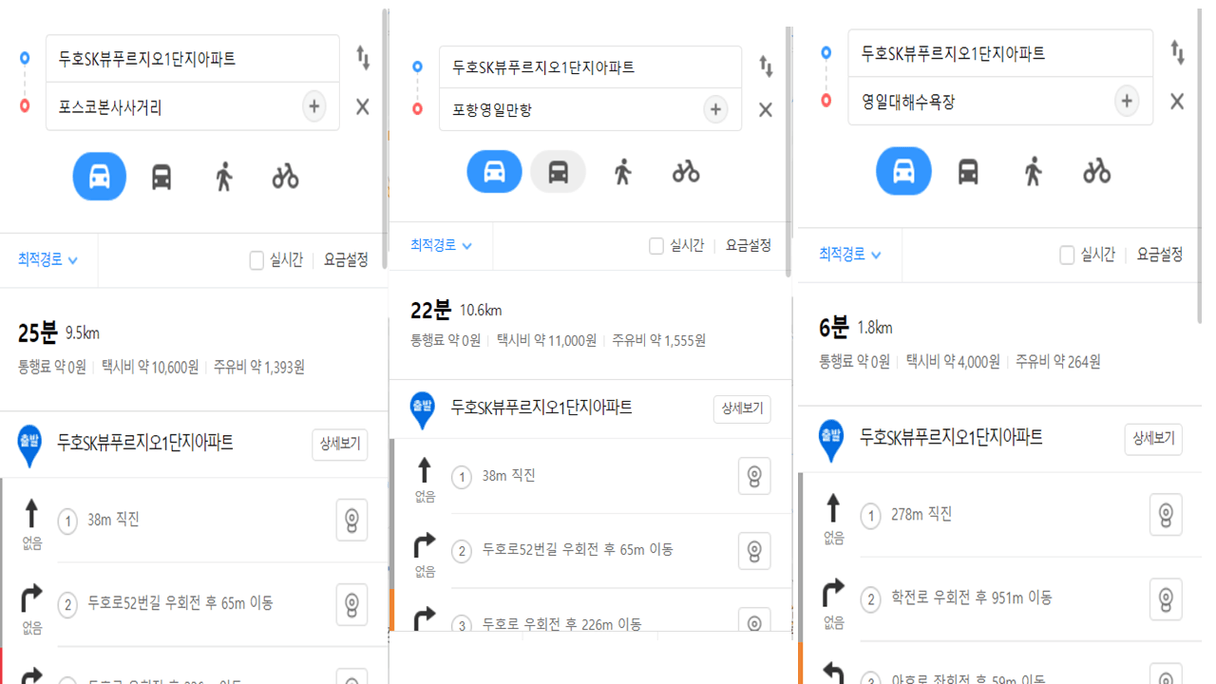This screenshot has width=1216, height=684.
Task: Select the 22분 10.6km route summary
Action: point(590,325)
